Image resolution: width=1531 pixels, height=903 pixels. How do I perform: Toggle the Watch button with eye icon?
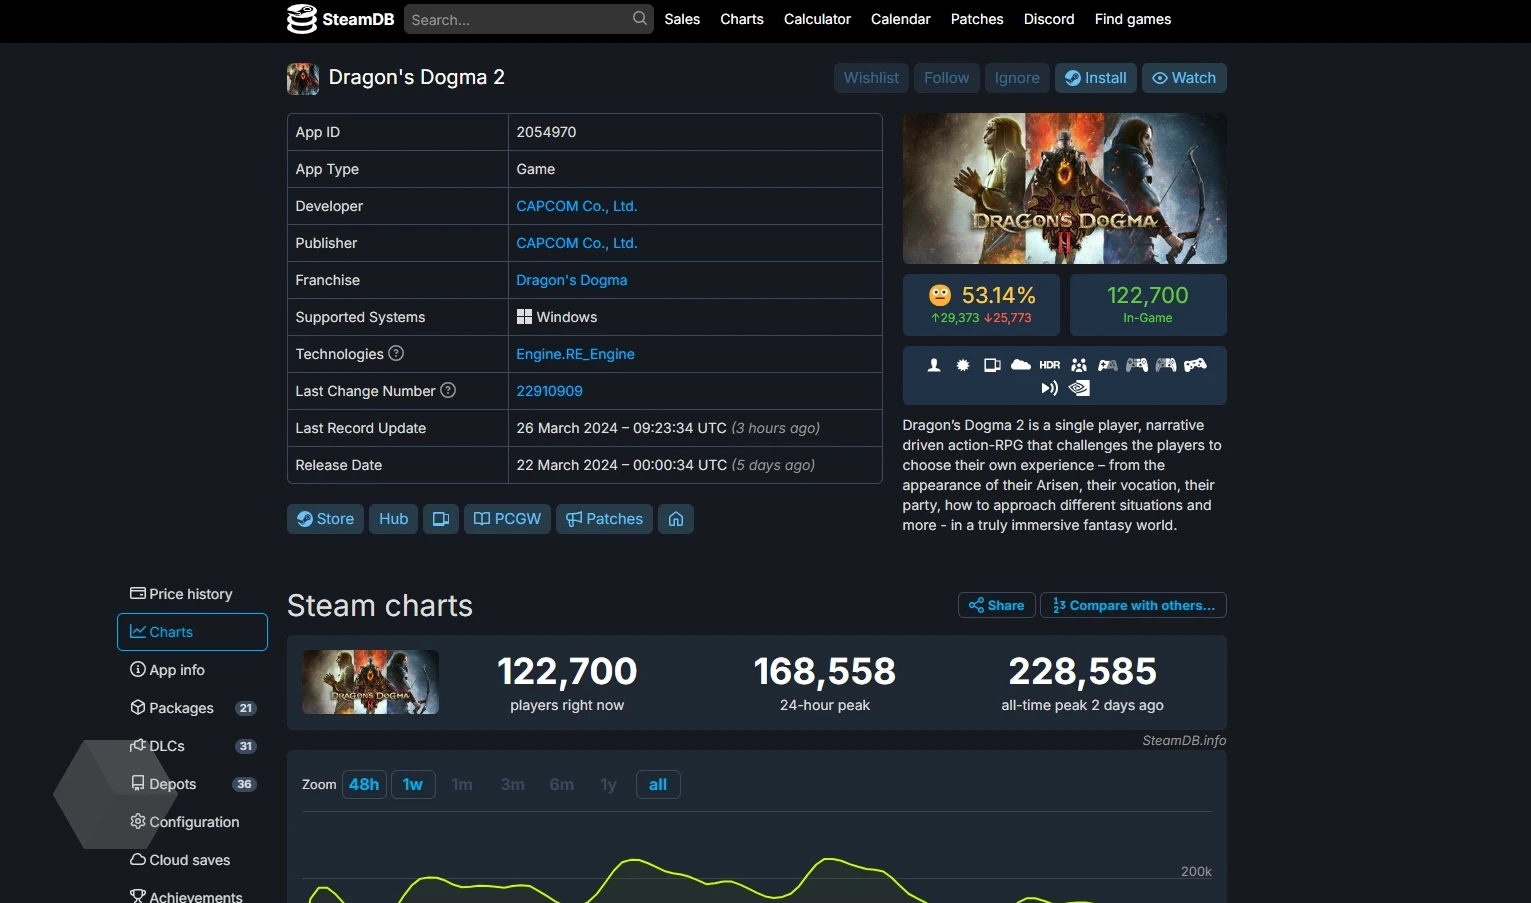coord(1184,78)
